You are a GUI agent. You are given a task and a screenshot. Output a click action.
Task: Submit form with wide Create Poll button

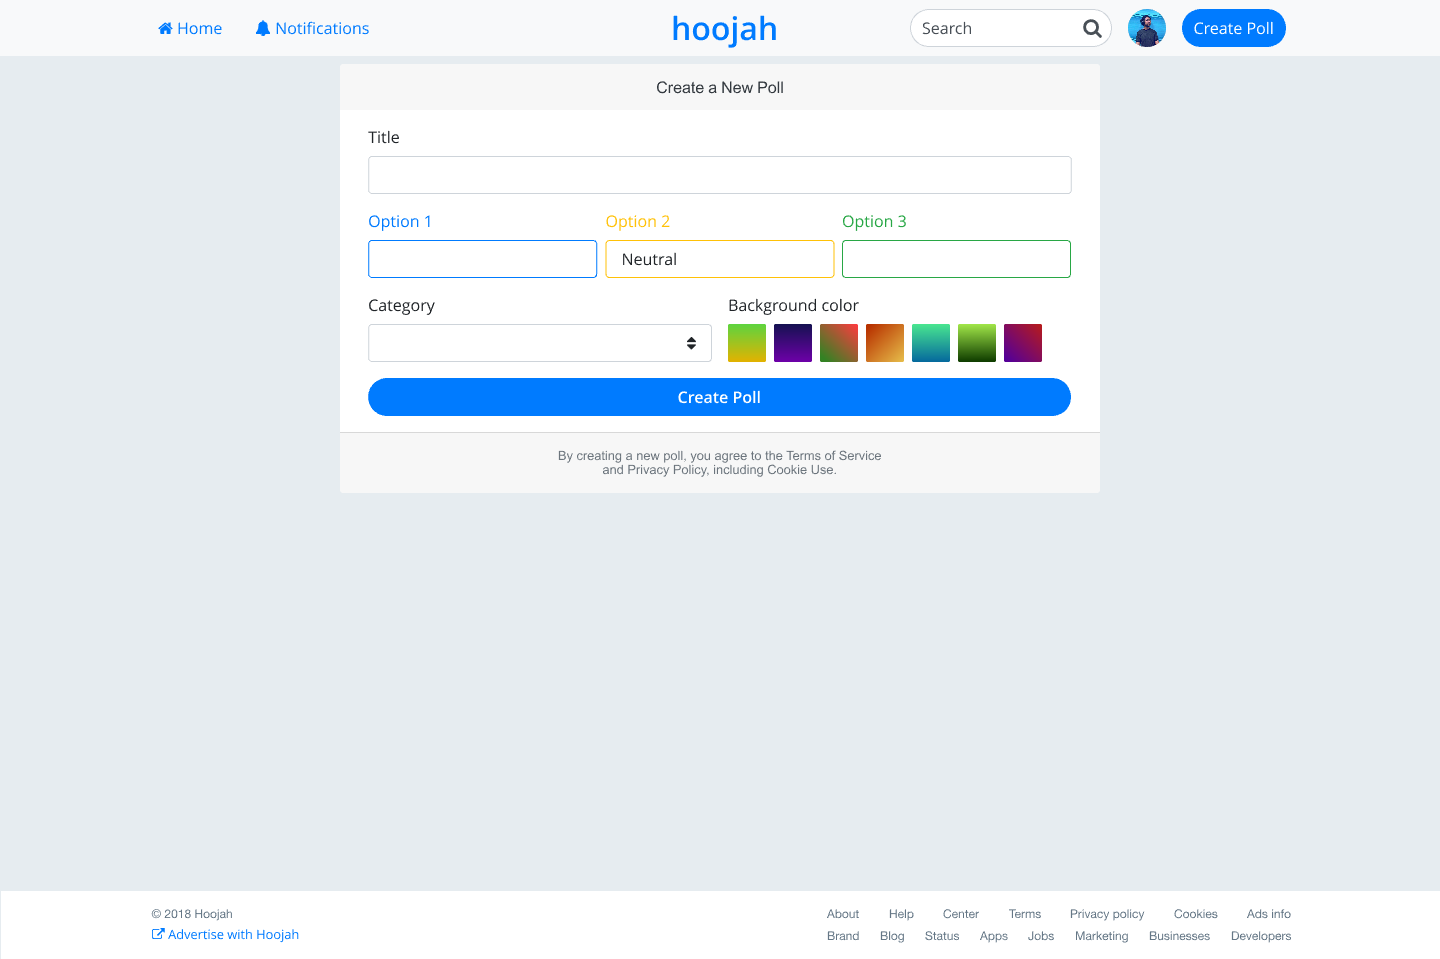point(719,397)
